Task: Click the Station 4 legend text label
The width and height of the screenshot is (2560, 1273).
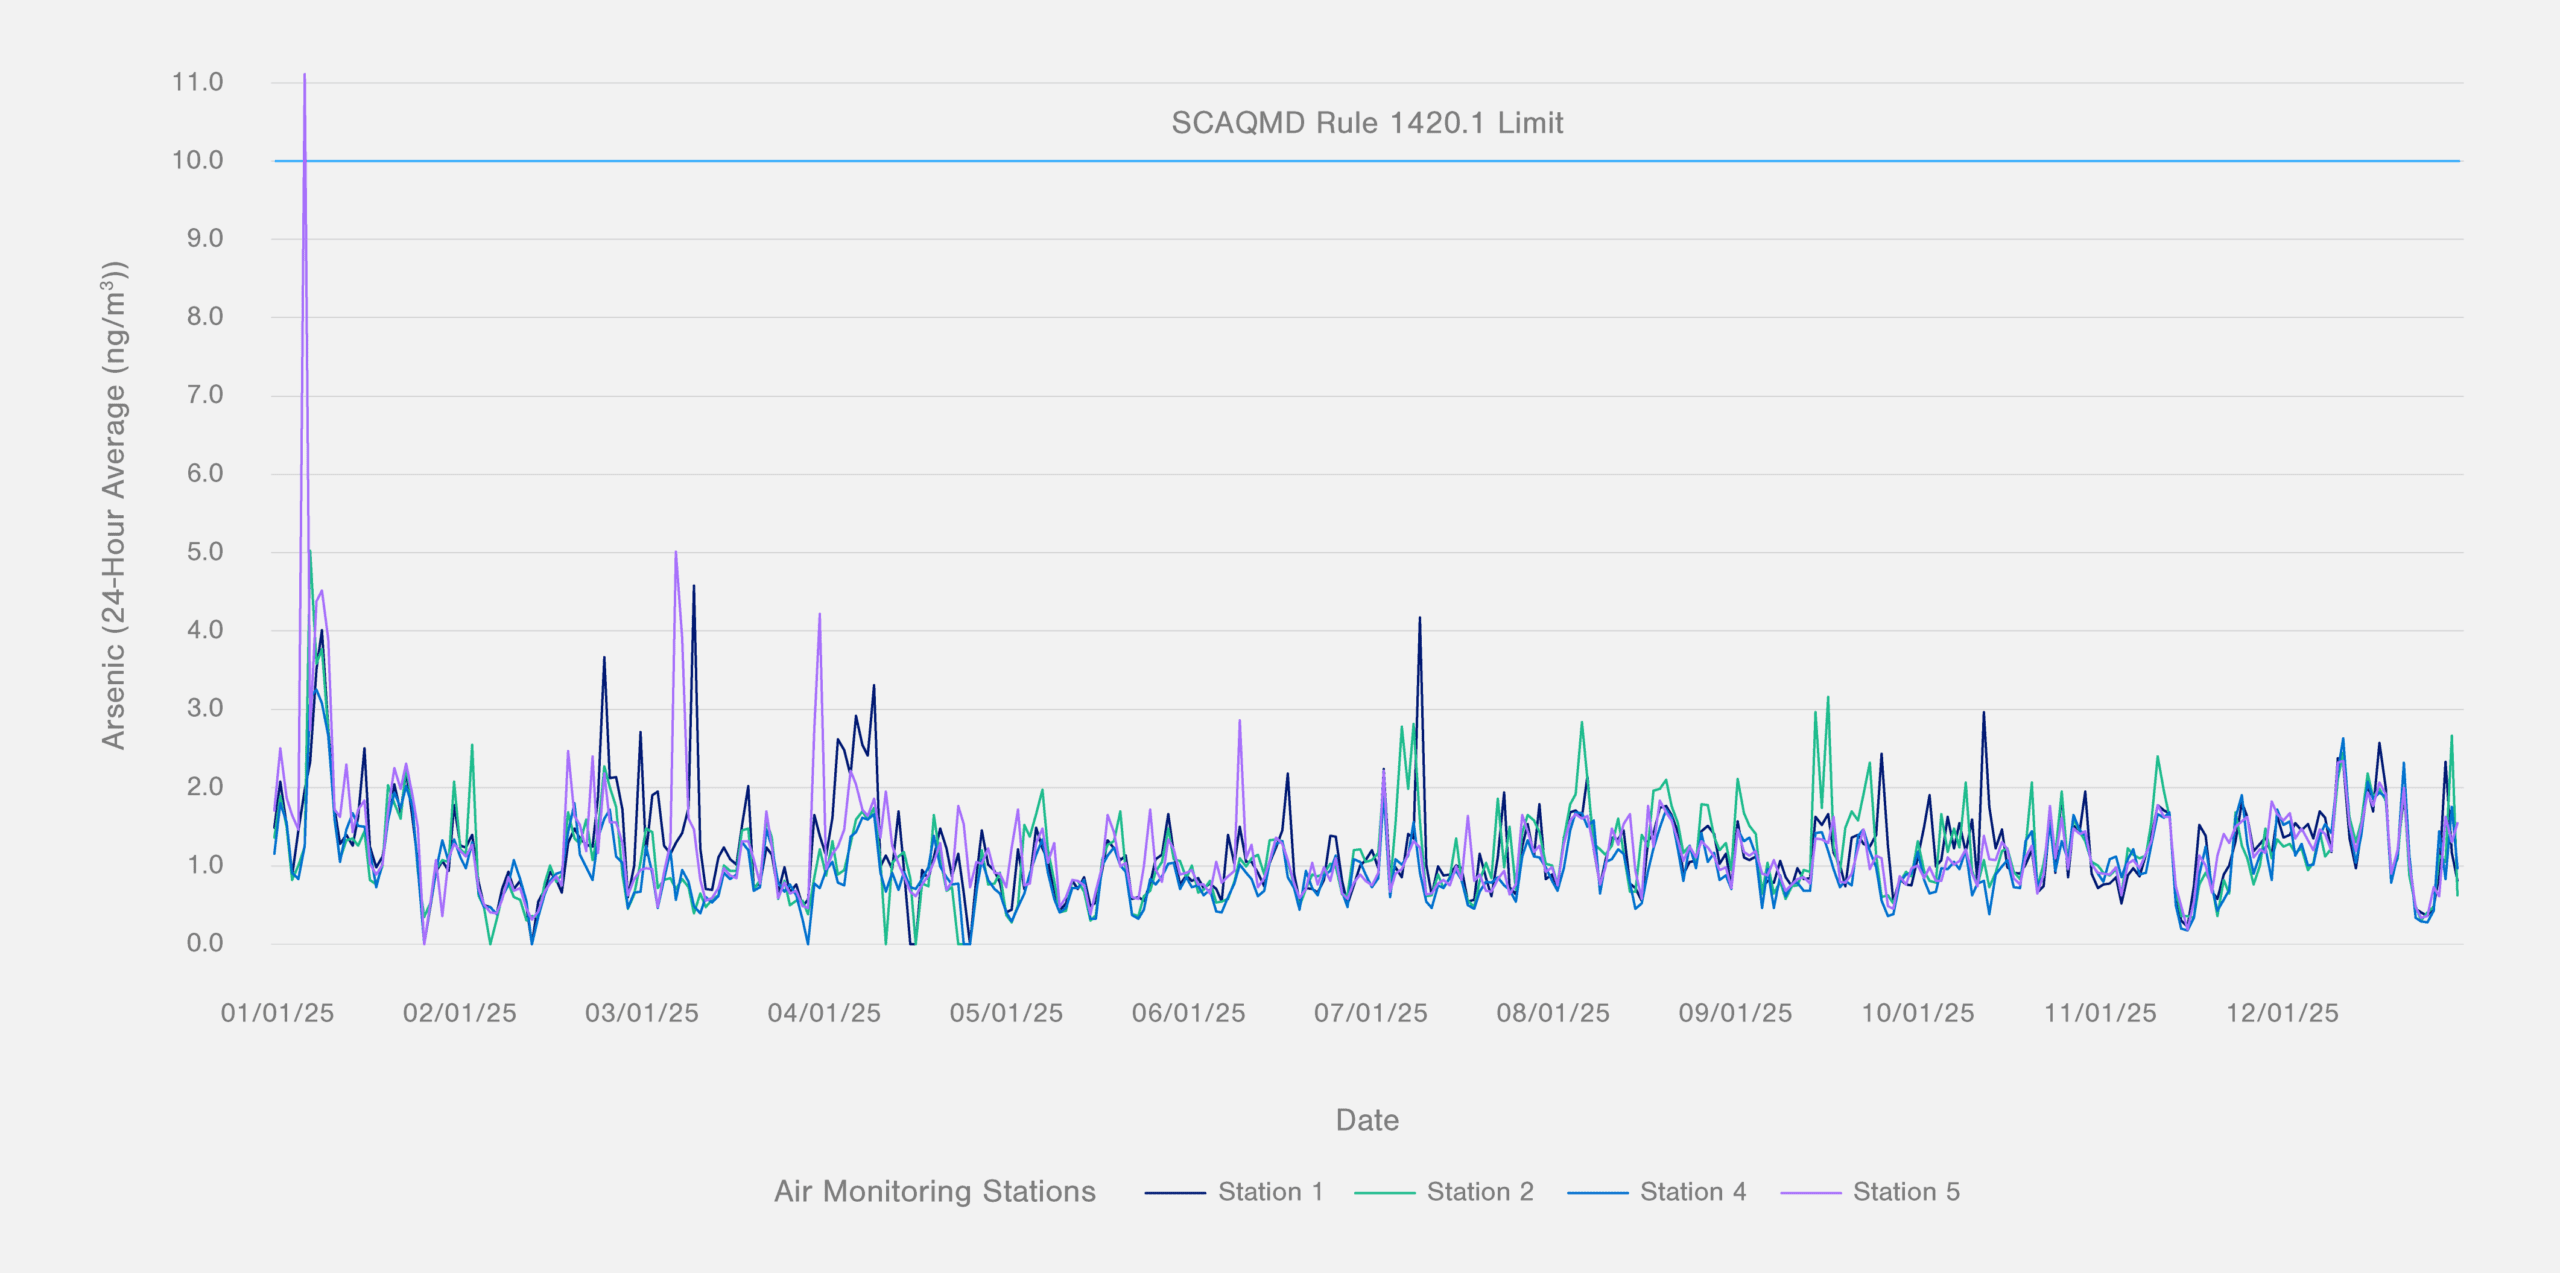Action: pyautogui.click(x=1694, y=1191)
